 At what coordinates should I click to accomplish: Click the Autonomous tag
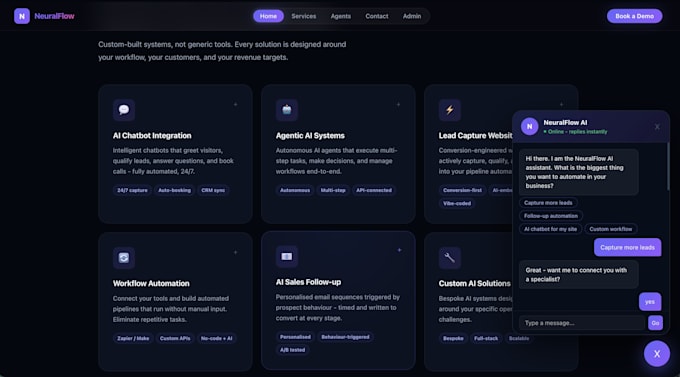295,190
